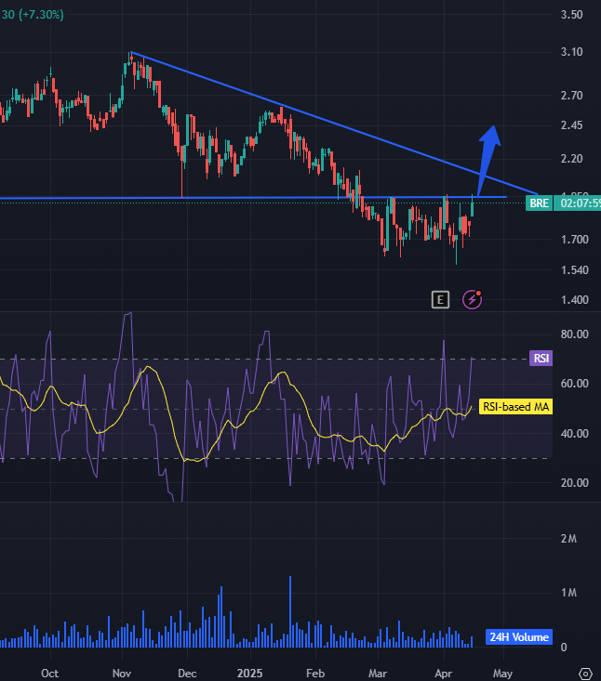This screenshot has height=681, width=601.
Task: Click the 40.00 RSI axis label
Action: [575, 434]
